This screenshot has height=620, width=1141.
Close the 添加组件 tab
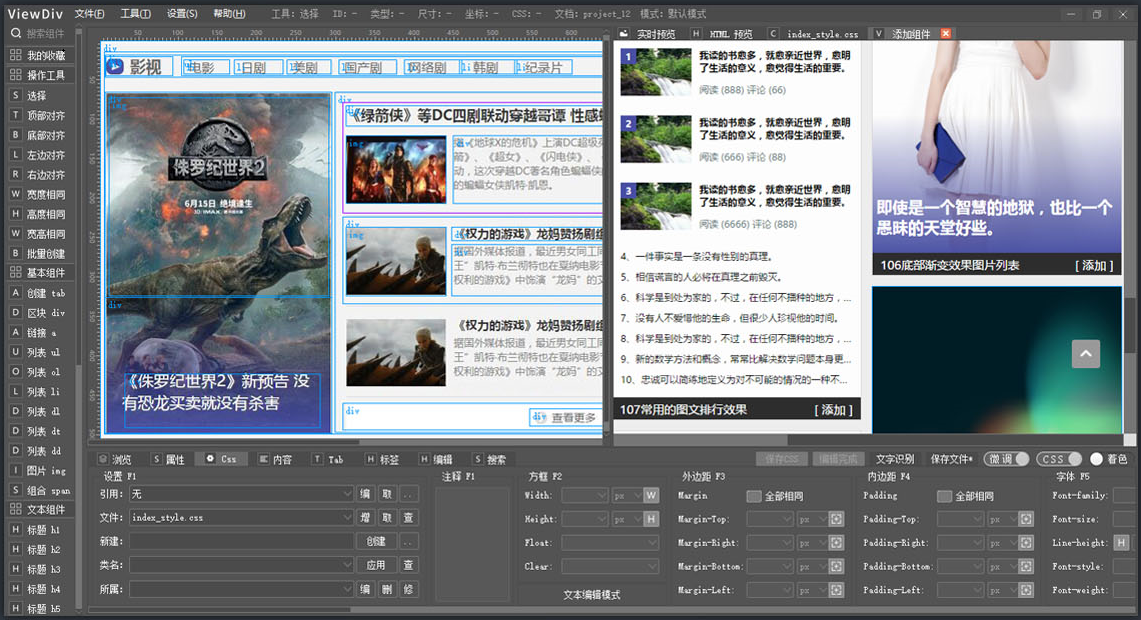(945, 34)
